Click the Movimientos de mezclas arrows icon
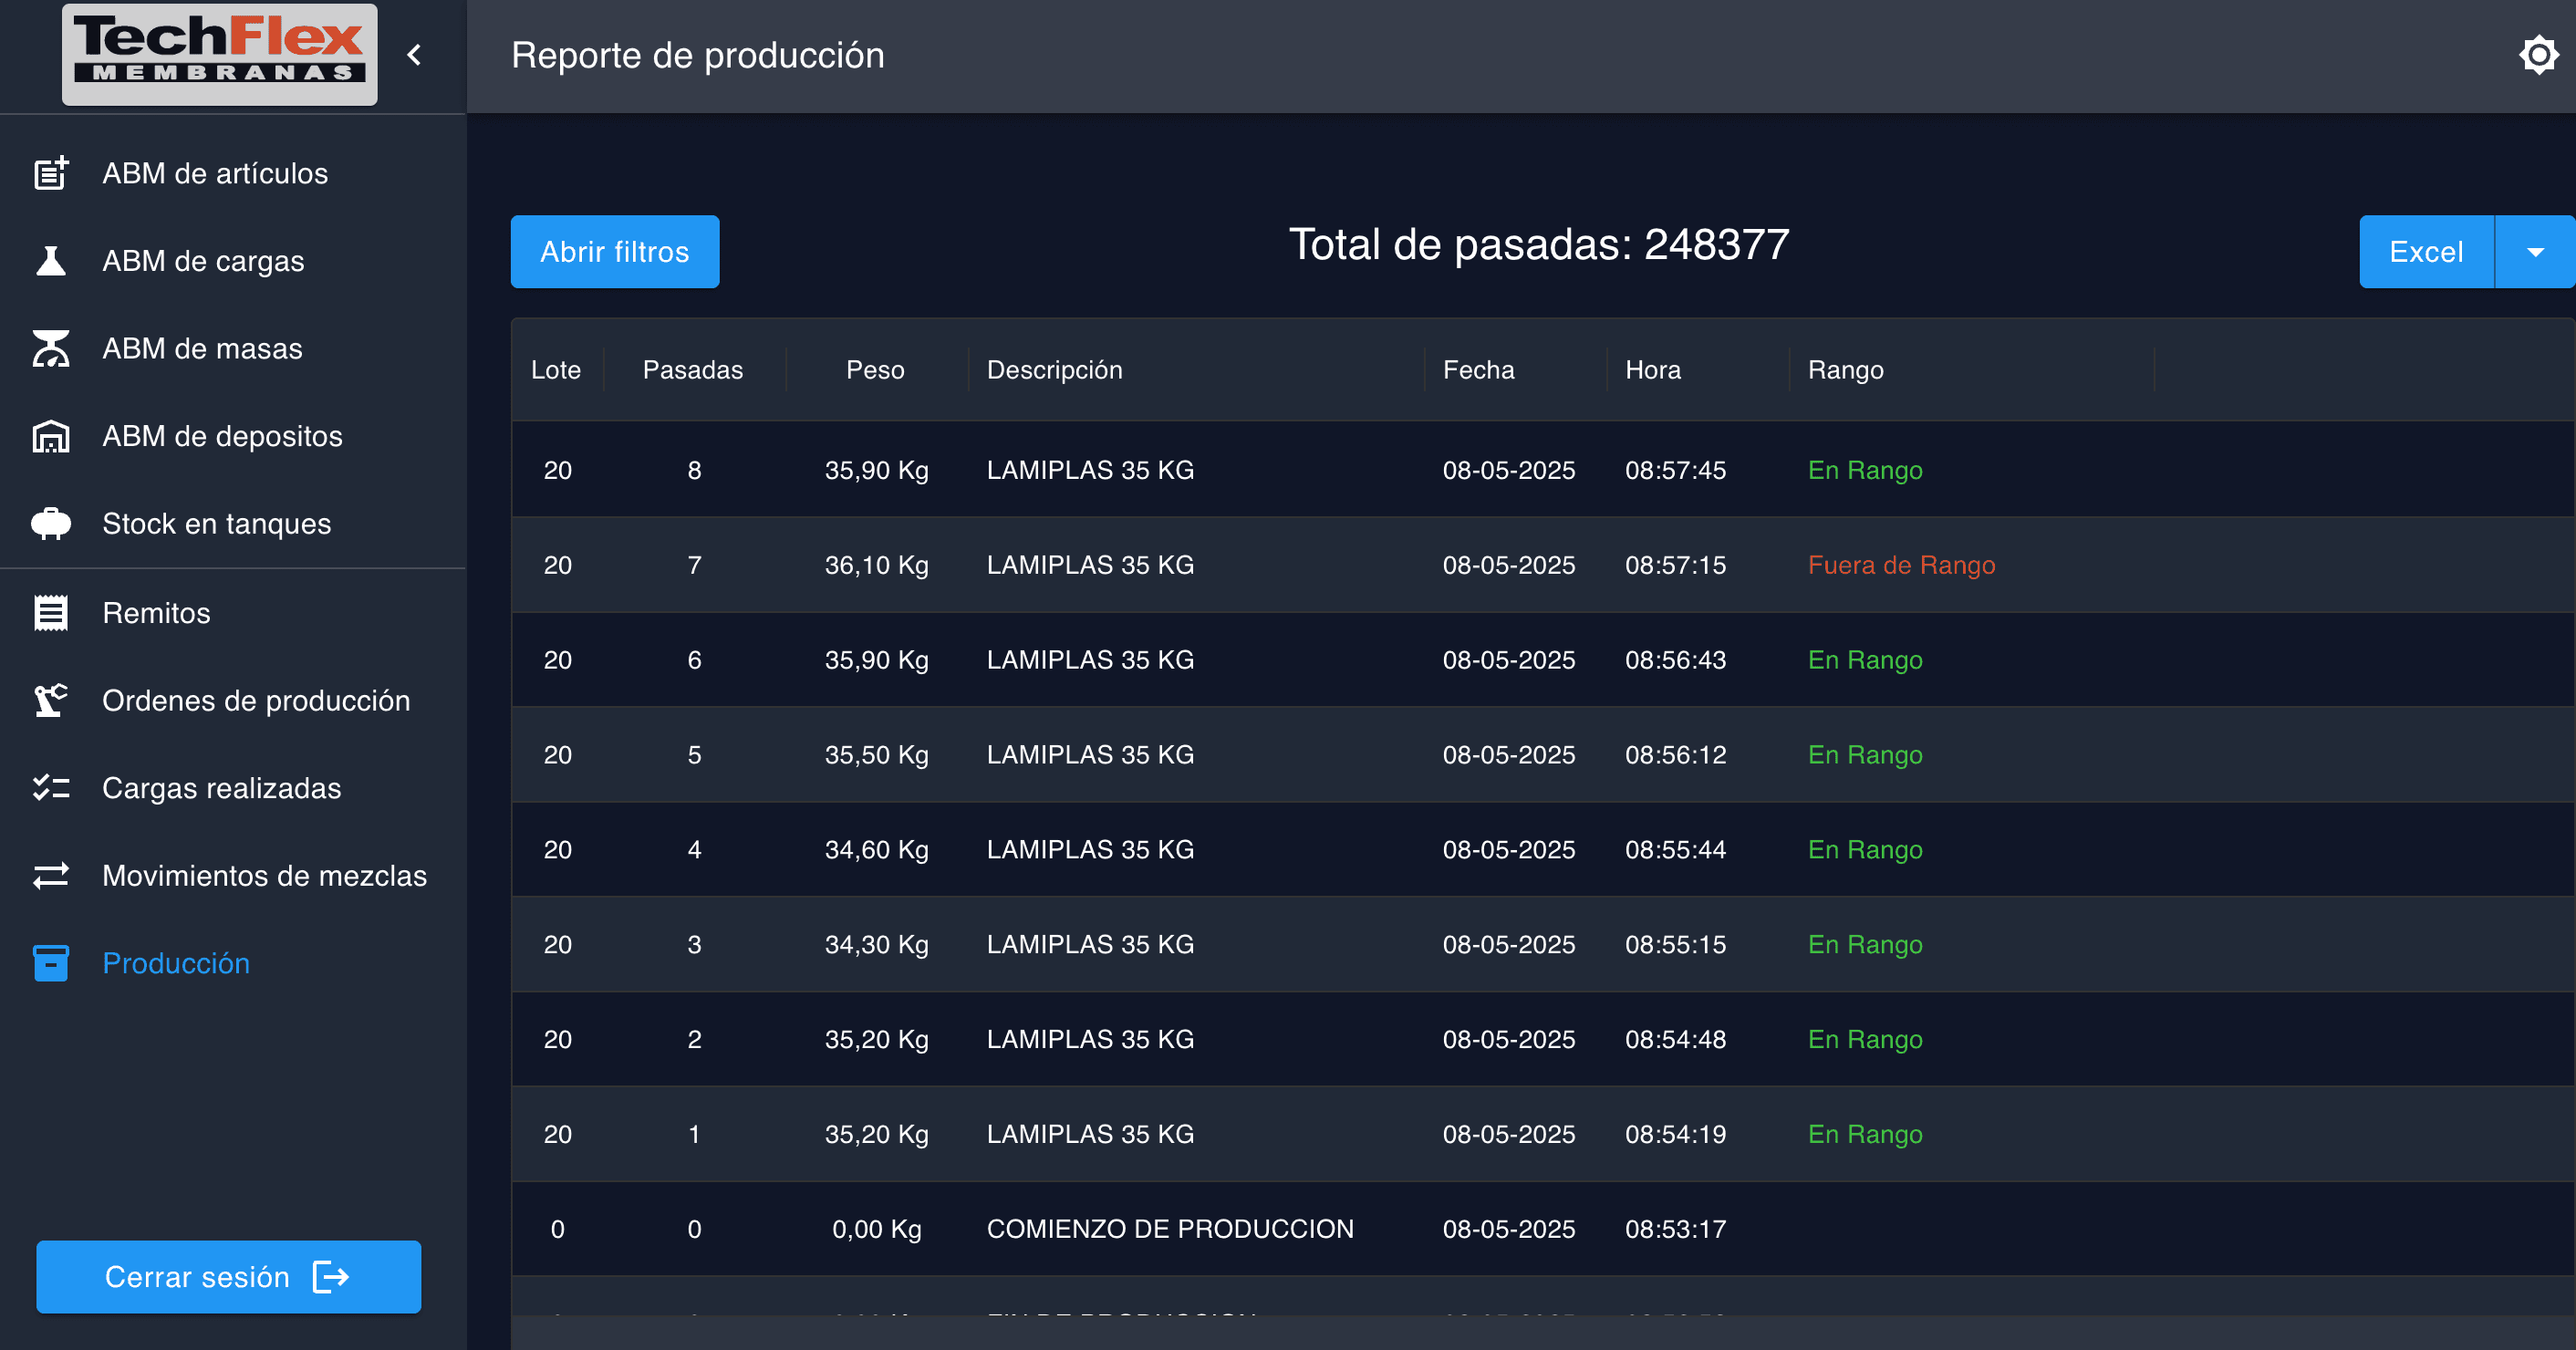2576x1350 pixels. (51, 876)
